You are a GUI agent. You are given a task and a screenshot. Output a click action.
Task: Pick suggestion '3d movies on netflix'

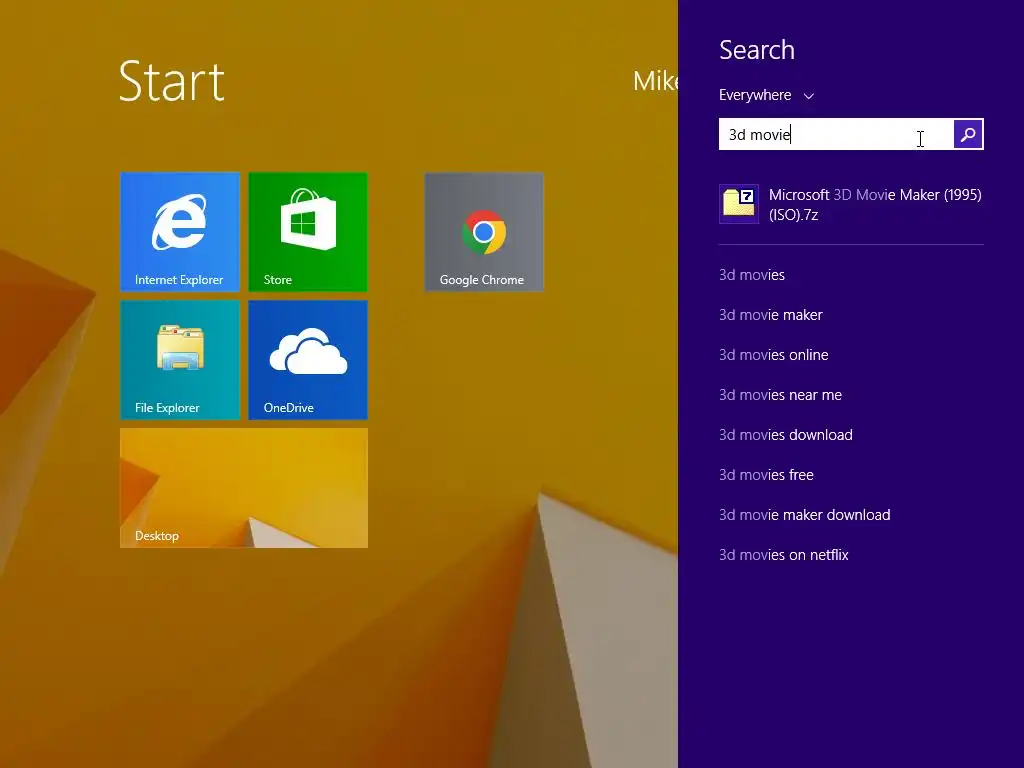tap(784, 554)
